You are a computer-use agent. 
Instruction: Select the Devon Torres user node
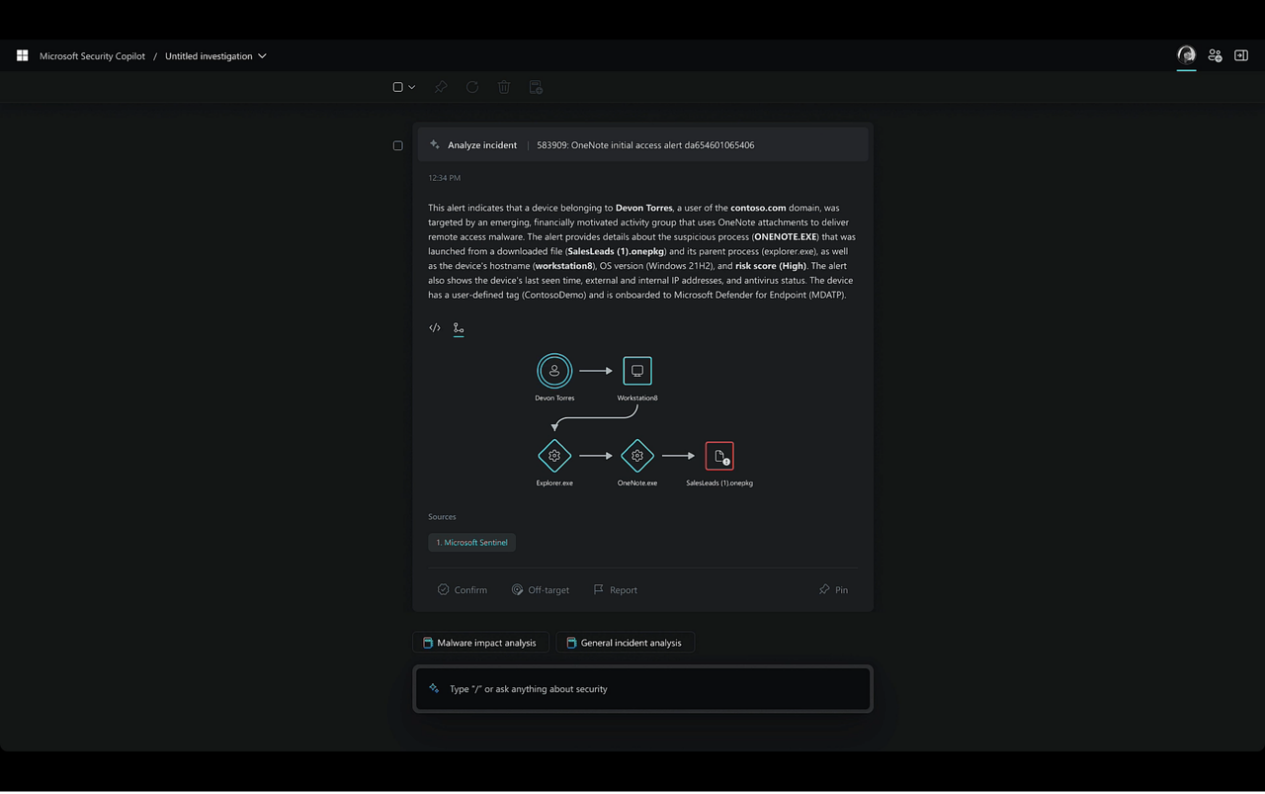pyautogui.click(x=554, y=371)
